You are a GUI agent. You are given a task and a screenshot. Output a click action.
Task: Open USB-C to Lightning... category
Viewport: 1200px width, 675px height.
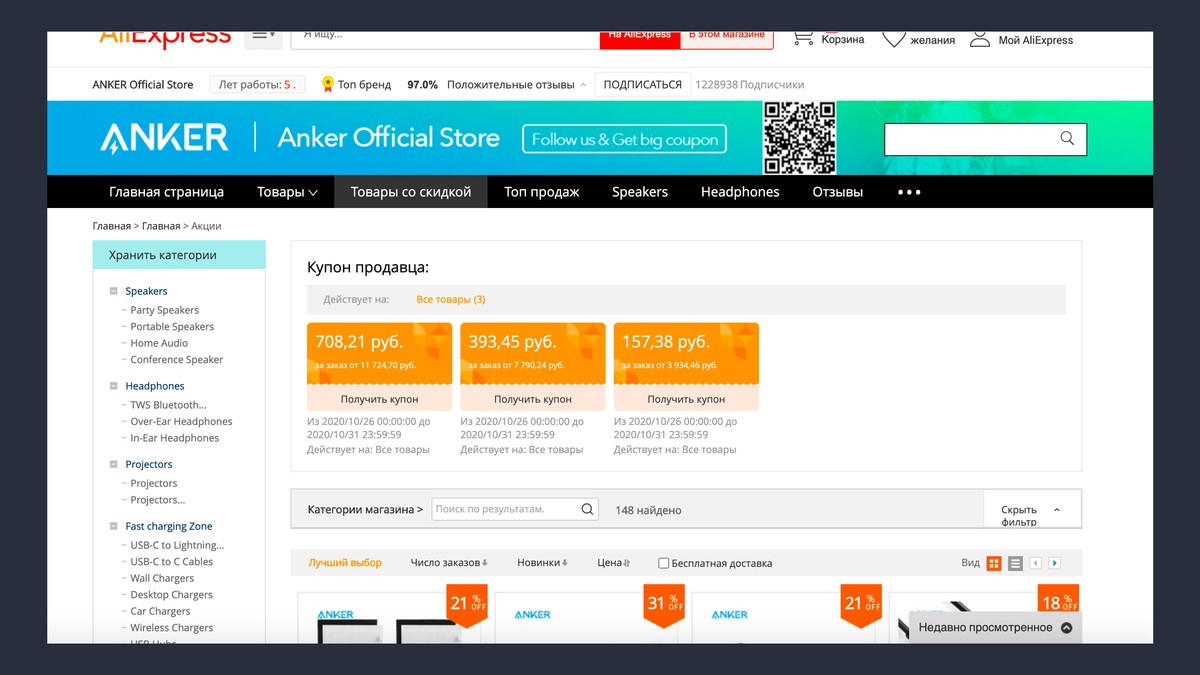(x=177, y=545)
